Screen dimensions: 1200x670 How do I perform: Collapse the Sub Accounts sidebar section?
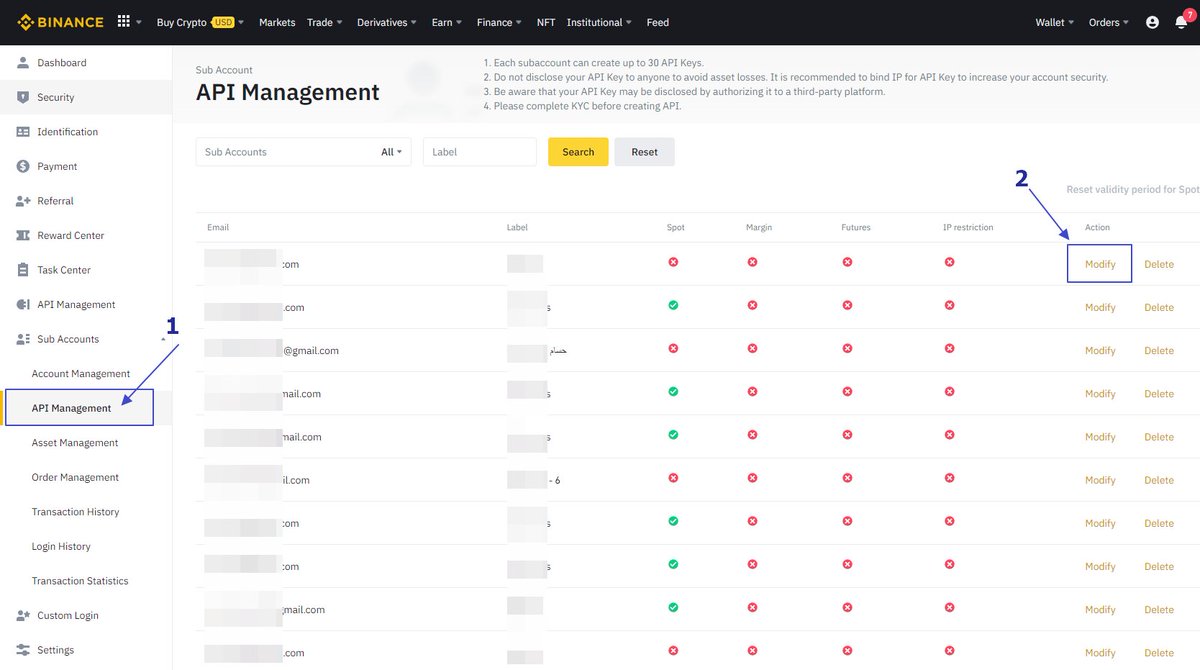pyautogui.click(x=163, y=339)
